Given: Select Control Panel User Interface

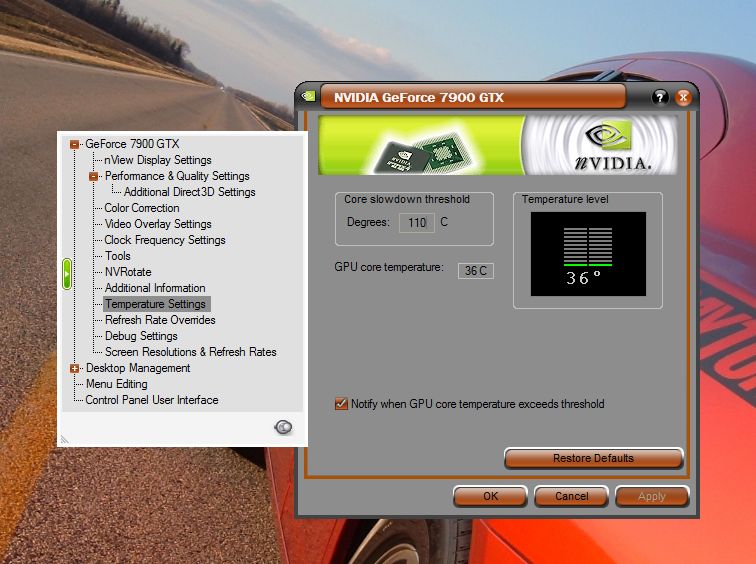Looking at the screenshot, I should pos(152,400).
